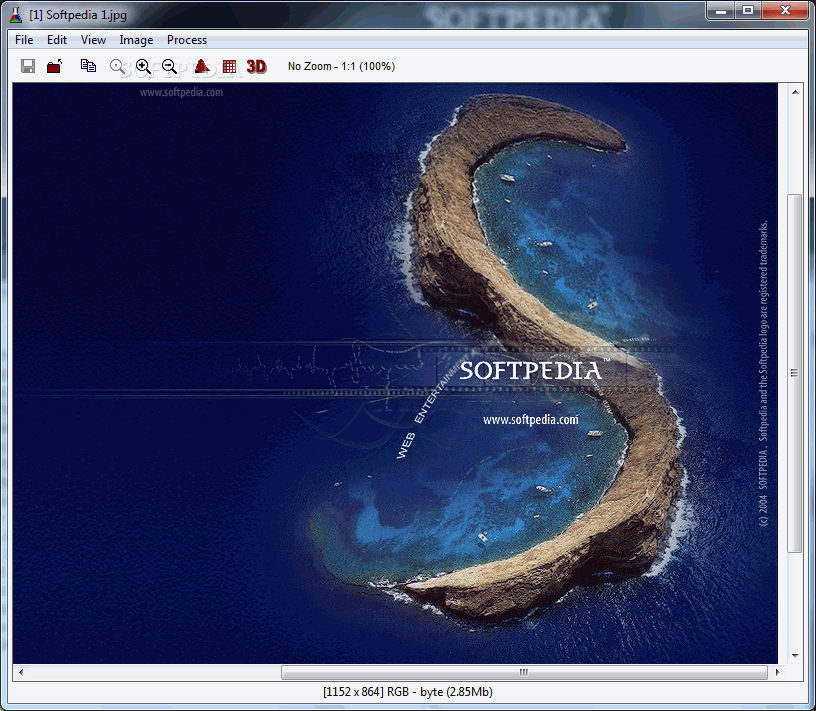
Task: Close the Softpedia 1.jpg window
Action: (x=785, y=10)
